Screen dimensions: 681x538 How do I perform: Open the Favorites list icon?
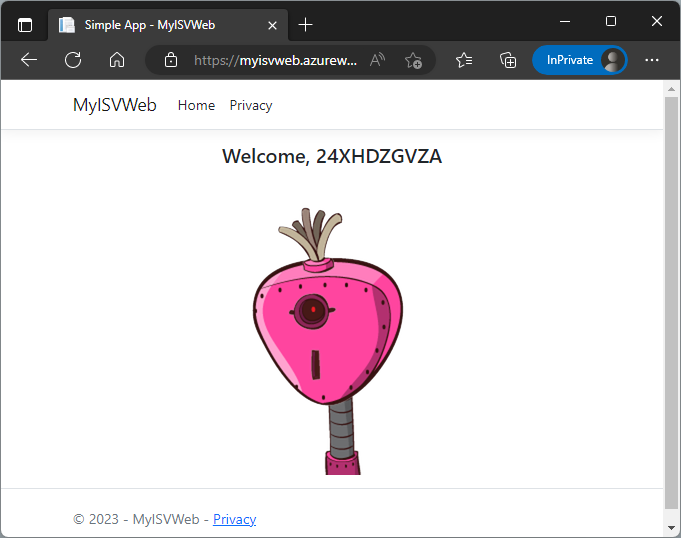tap(464, 60)
